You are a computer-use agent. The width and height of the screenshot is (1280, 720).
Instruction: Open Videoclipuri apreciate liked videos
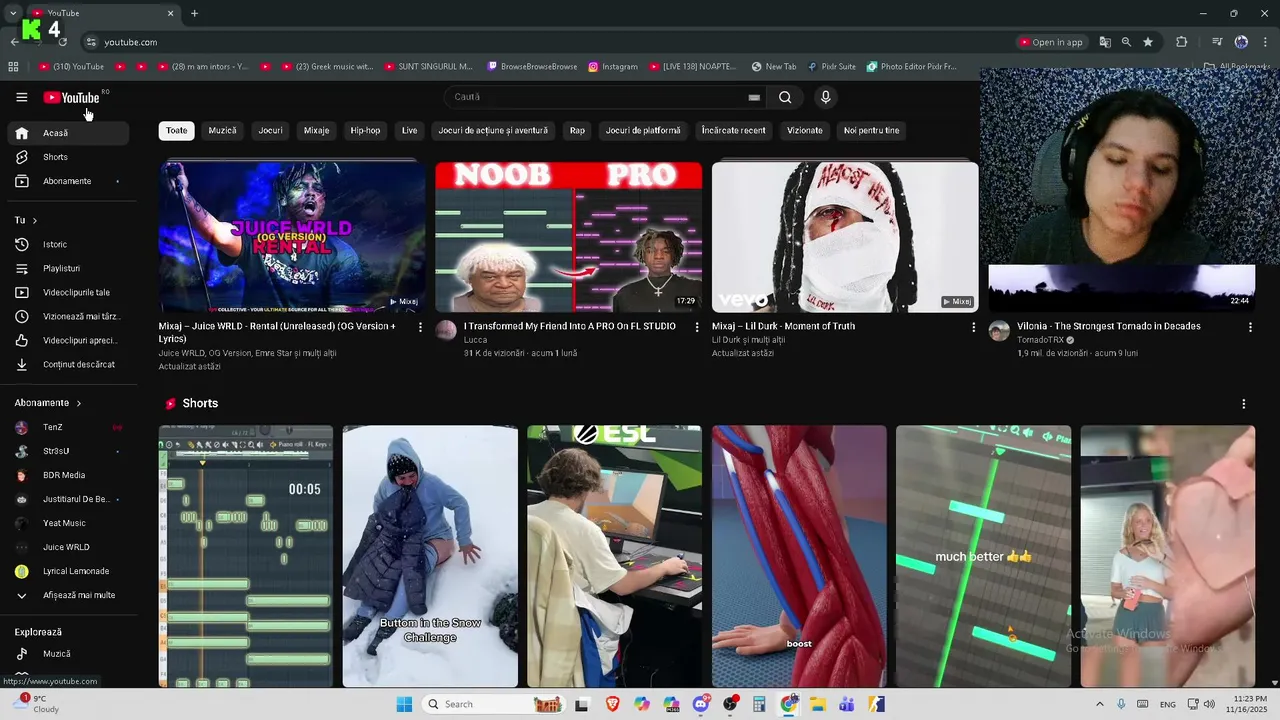pyautogui.click(x=69, y=340)
